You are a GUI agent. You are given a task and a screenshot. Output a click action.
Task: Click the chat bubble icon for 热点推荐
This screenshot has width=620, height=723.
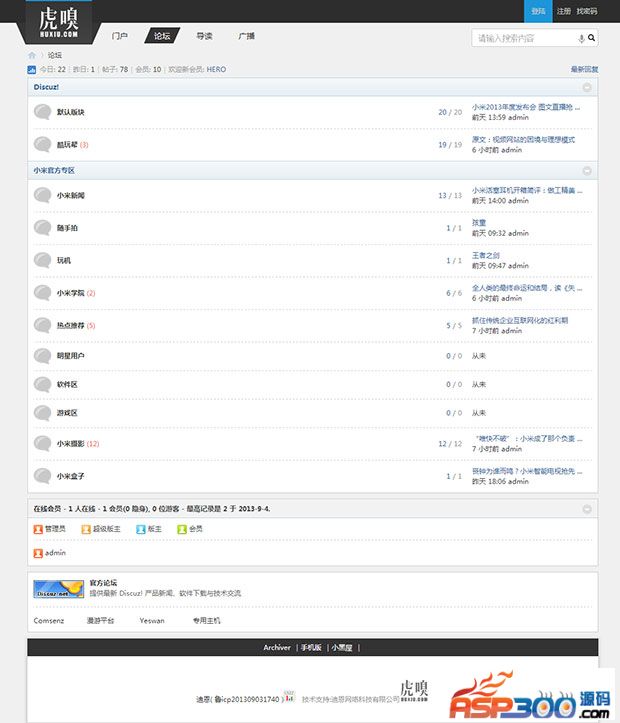tap(42, 325)
